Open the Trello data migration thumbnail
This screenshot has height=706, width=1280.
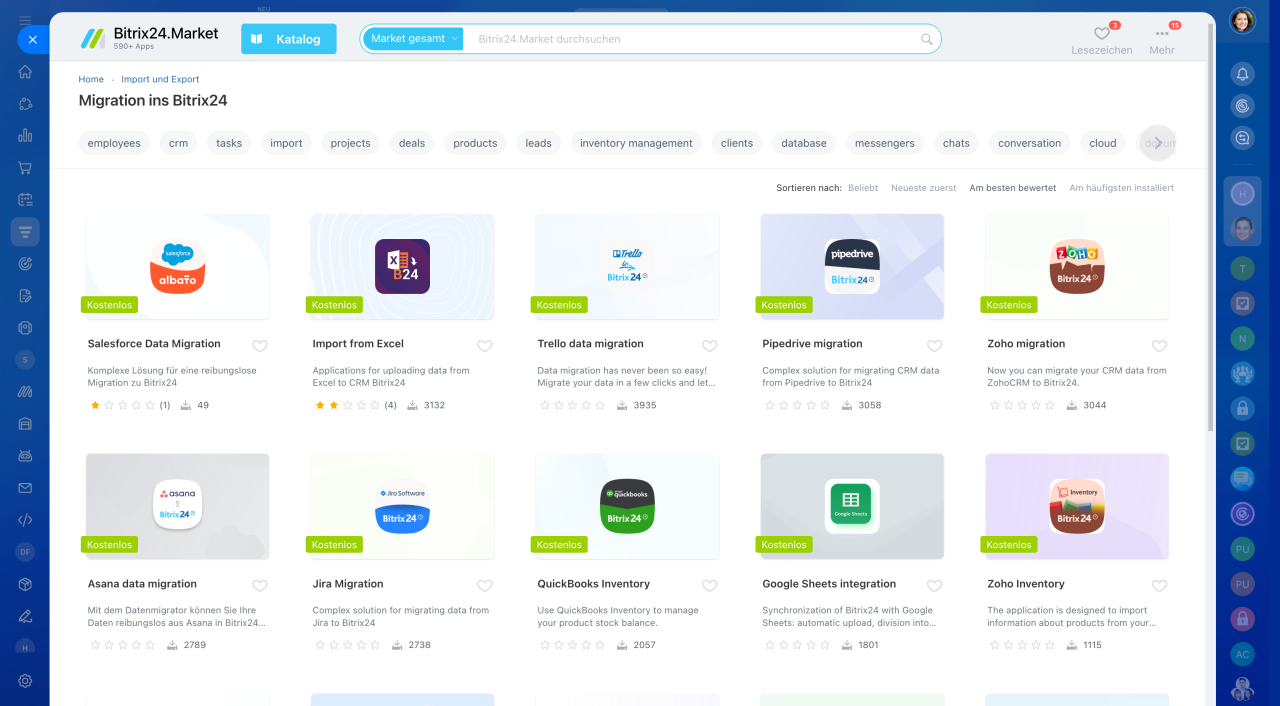pyautogui.click(x=627, y=267)
